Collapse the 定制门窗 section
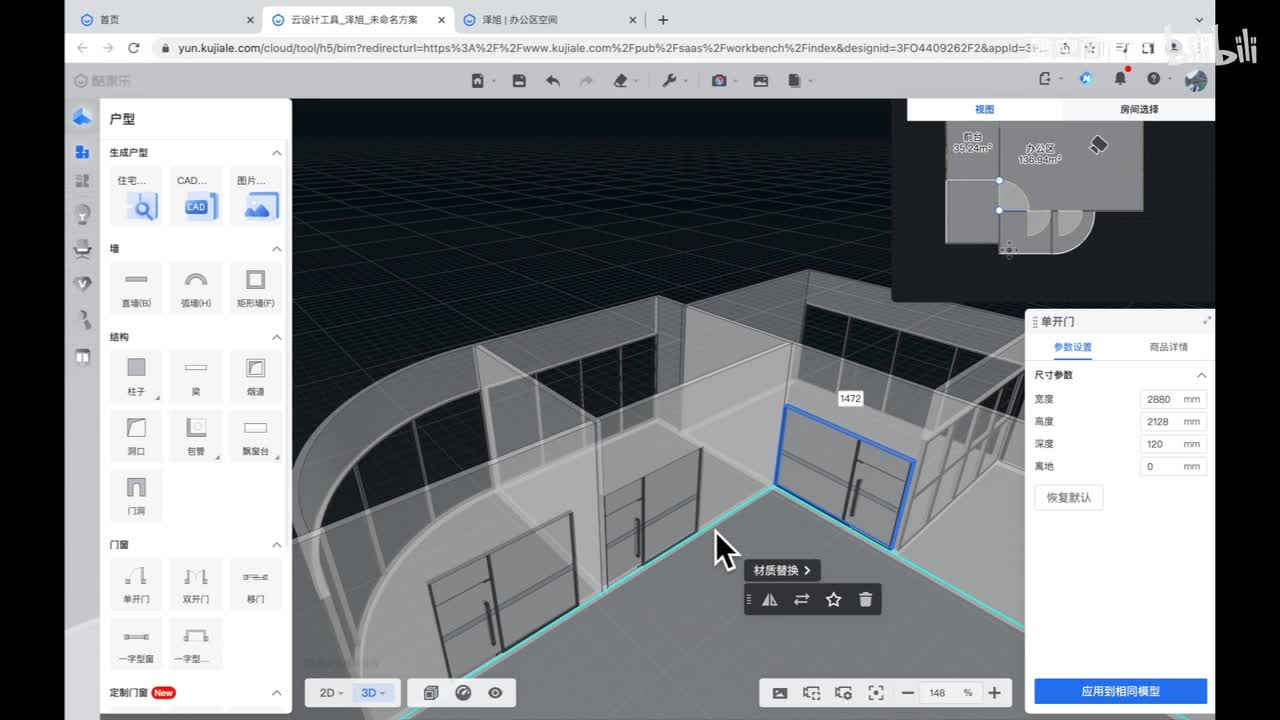The width and height of the screenshot is (1280, 720). tap(277, 693)
